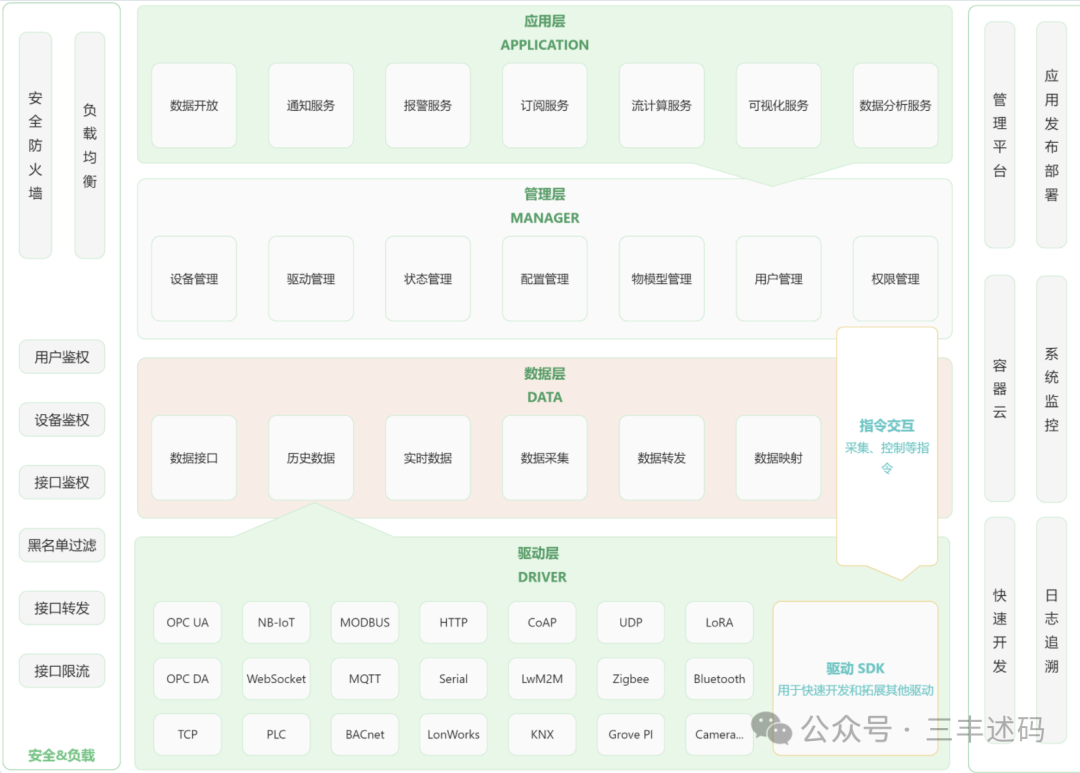This screenshot has height=773, width=1080.
Task: Click the 安全防火墙 vertical bar
Action: click(36, 145)
